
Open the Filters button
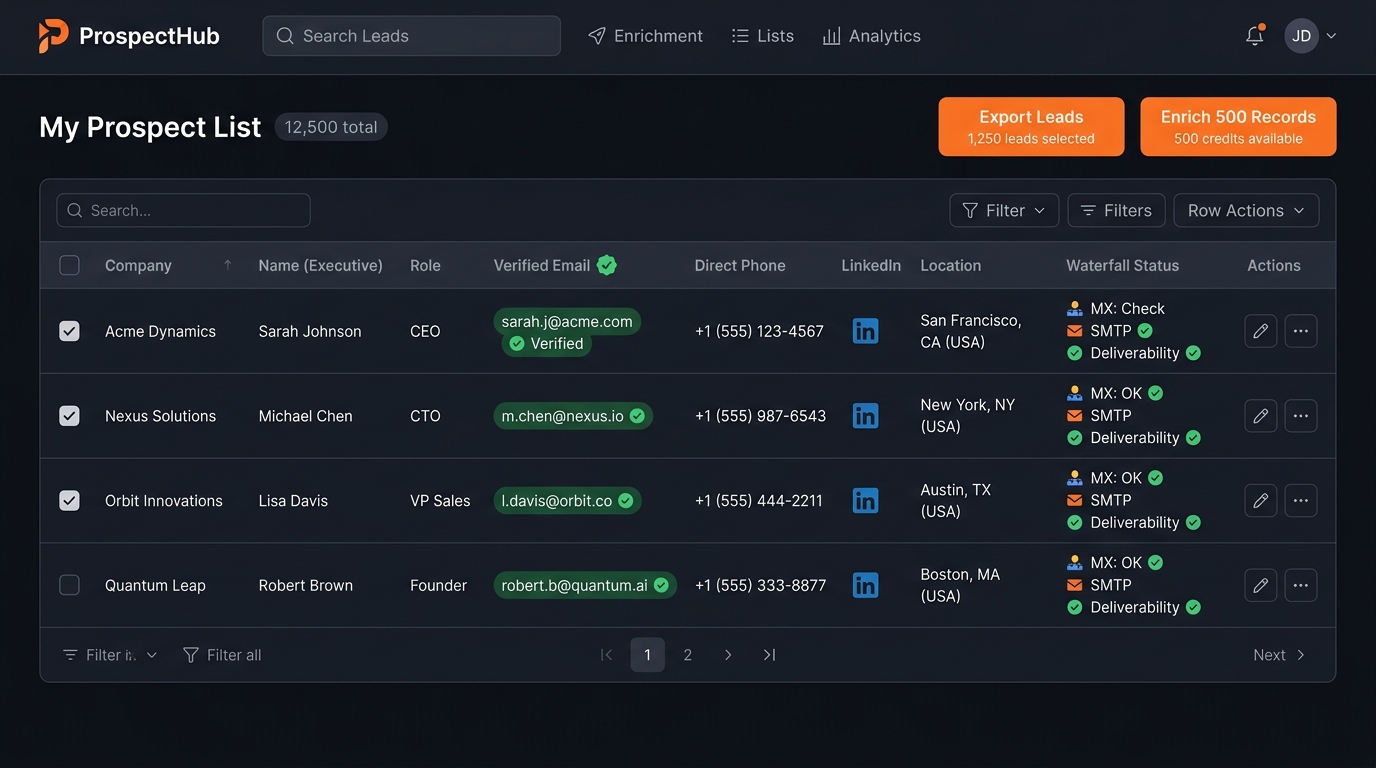click(1116, 210)
